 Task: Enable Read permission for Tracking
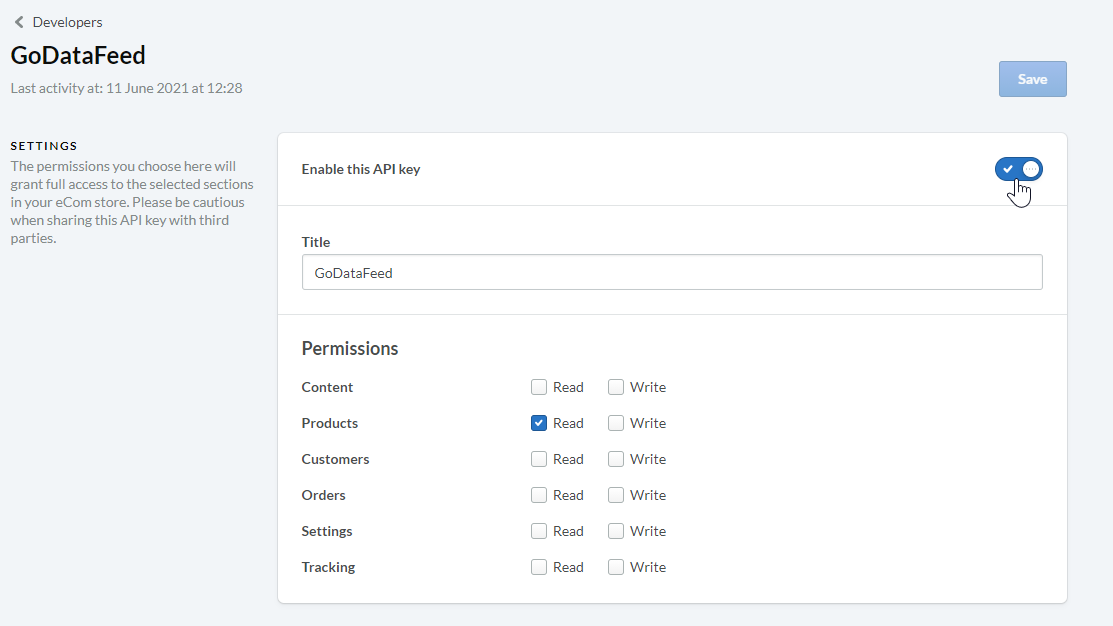click(x=539, y=567)
